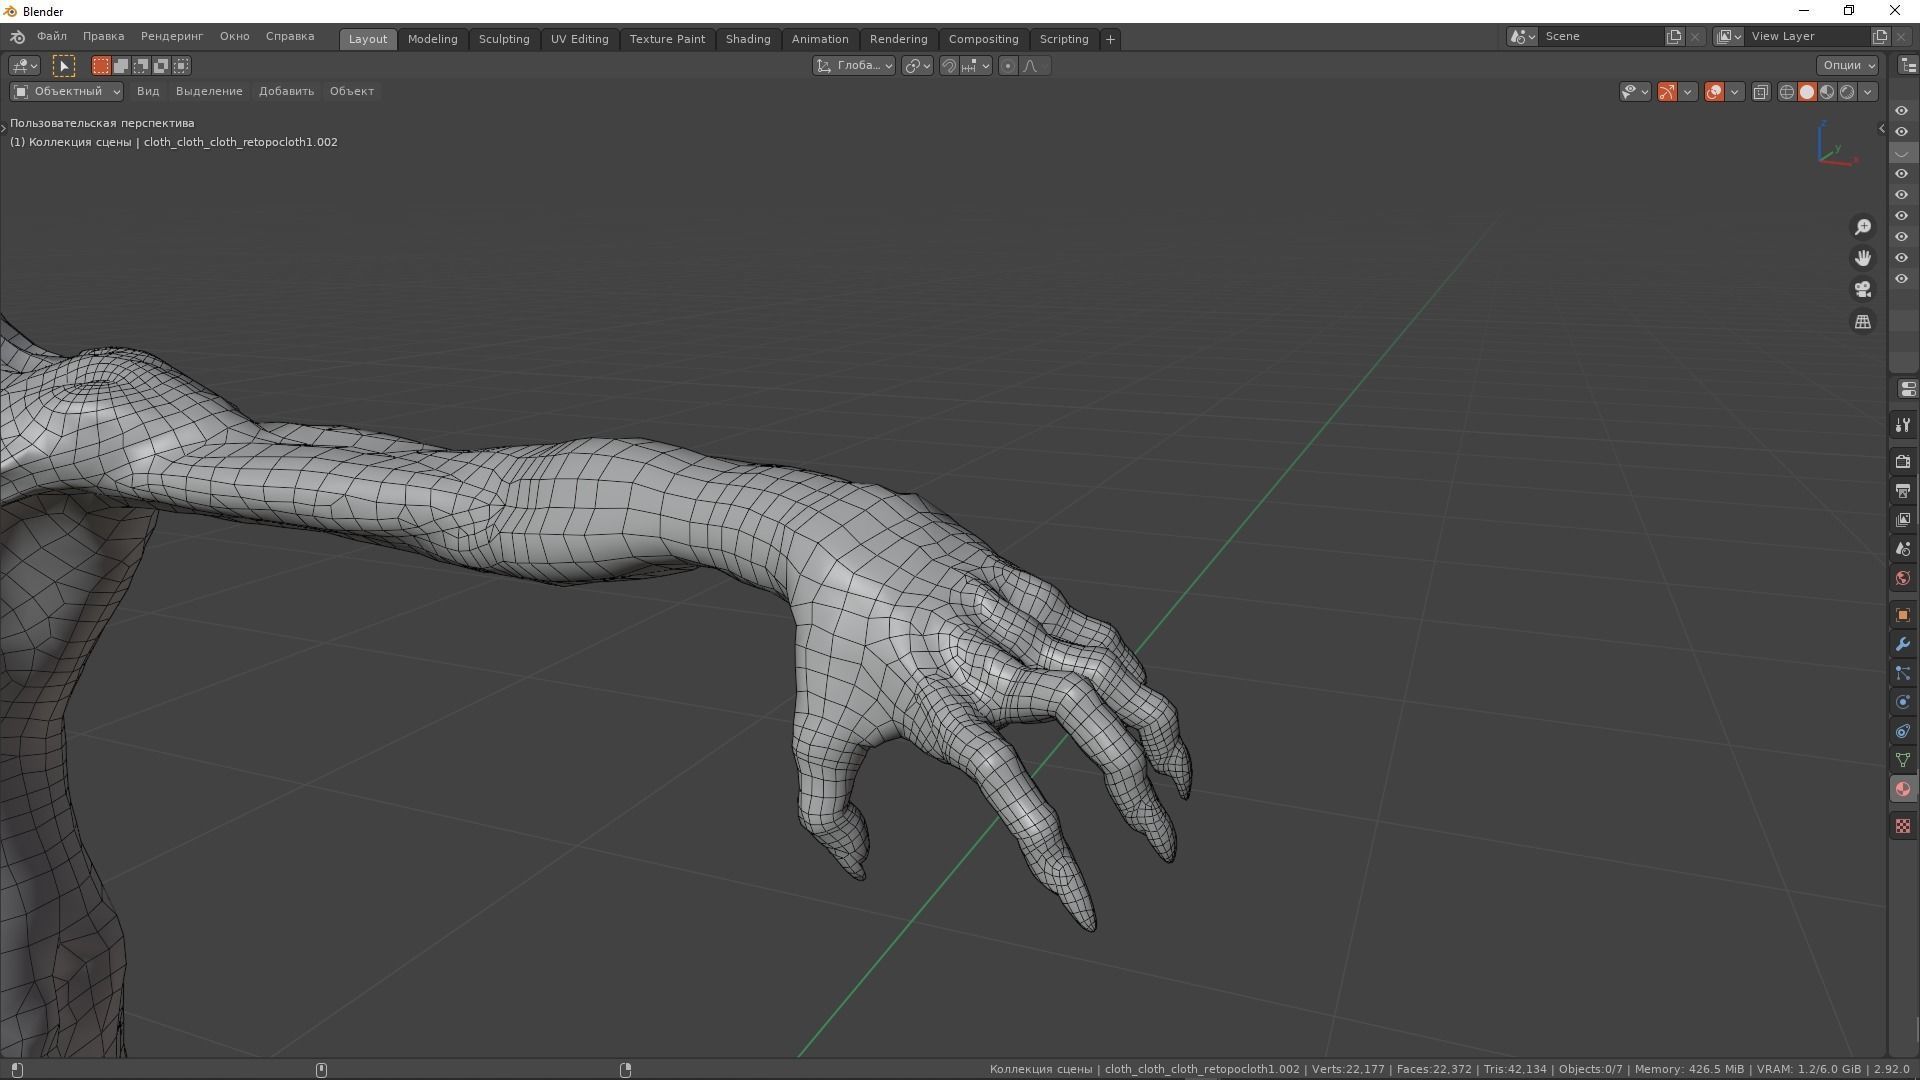Toggle viewport gizmos display button
1920x1080 pixels.
[x=1667, y=92]
